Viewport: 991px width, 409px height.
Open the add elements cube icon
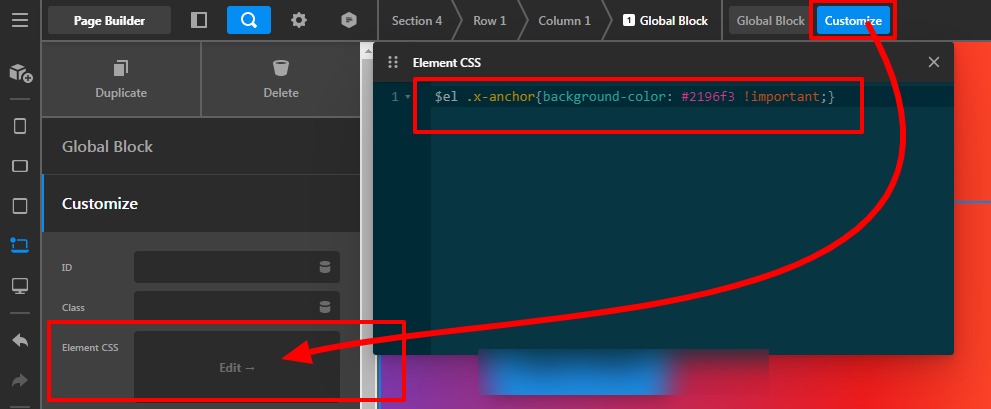pos(20,73)
